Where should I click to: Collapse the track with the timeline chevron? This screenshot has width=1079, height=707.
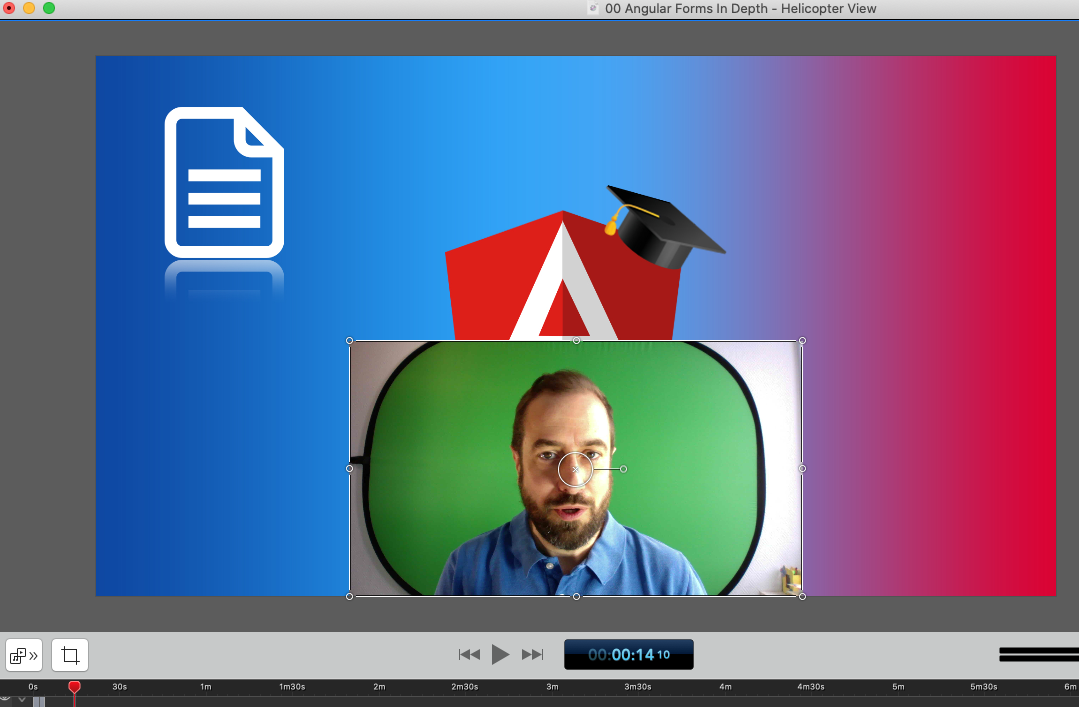[x=22, y=700]
